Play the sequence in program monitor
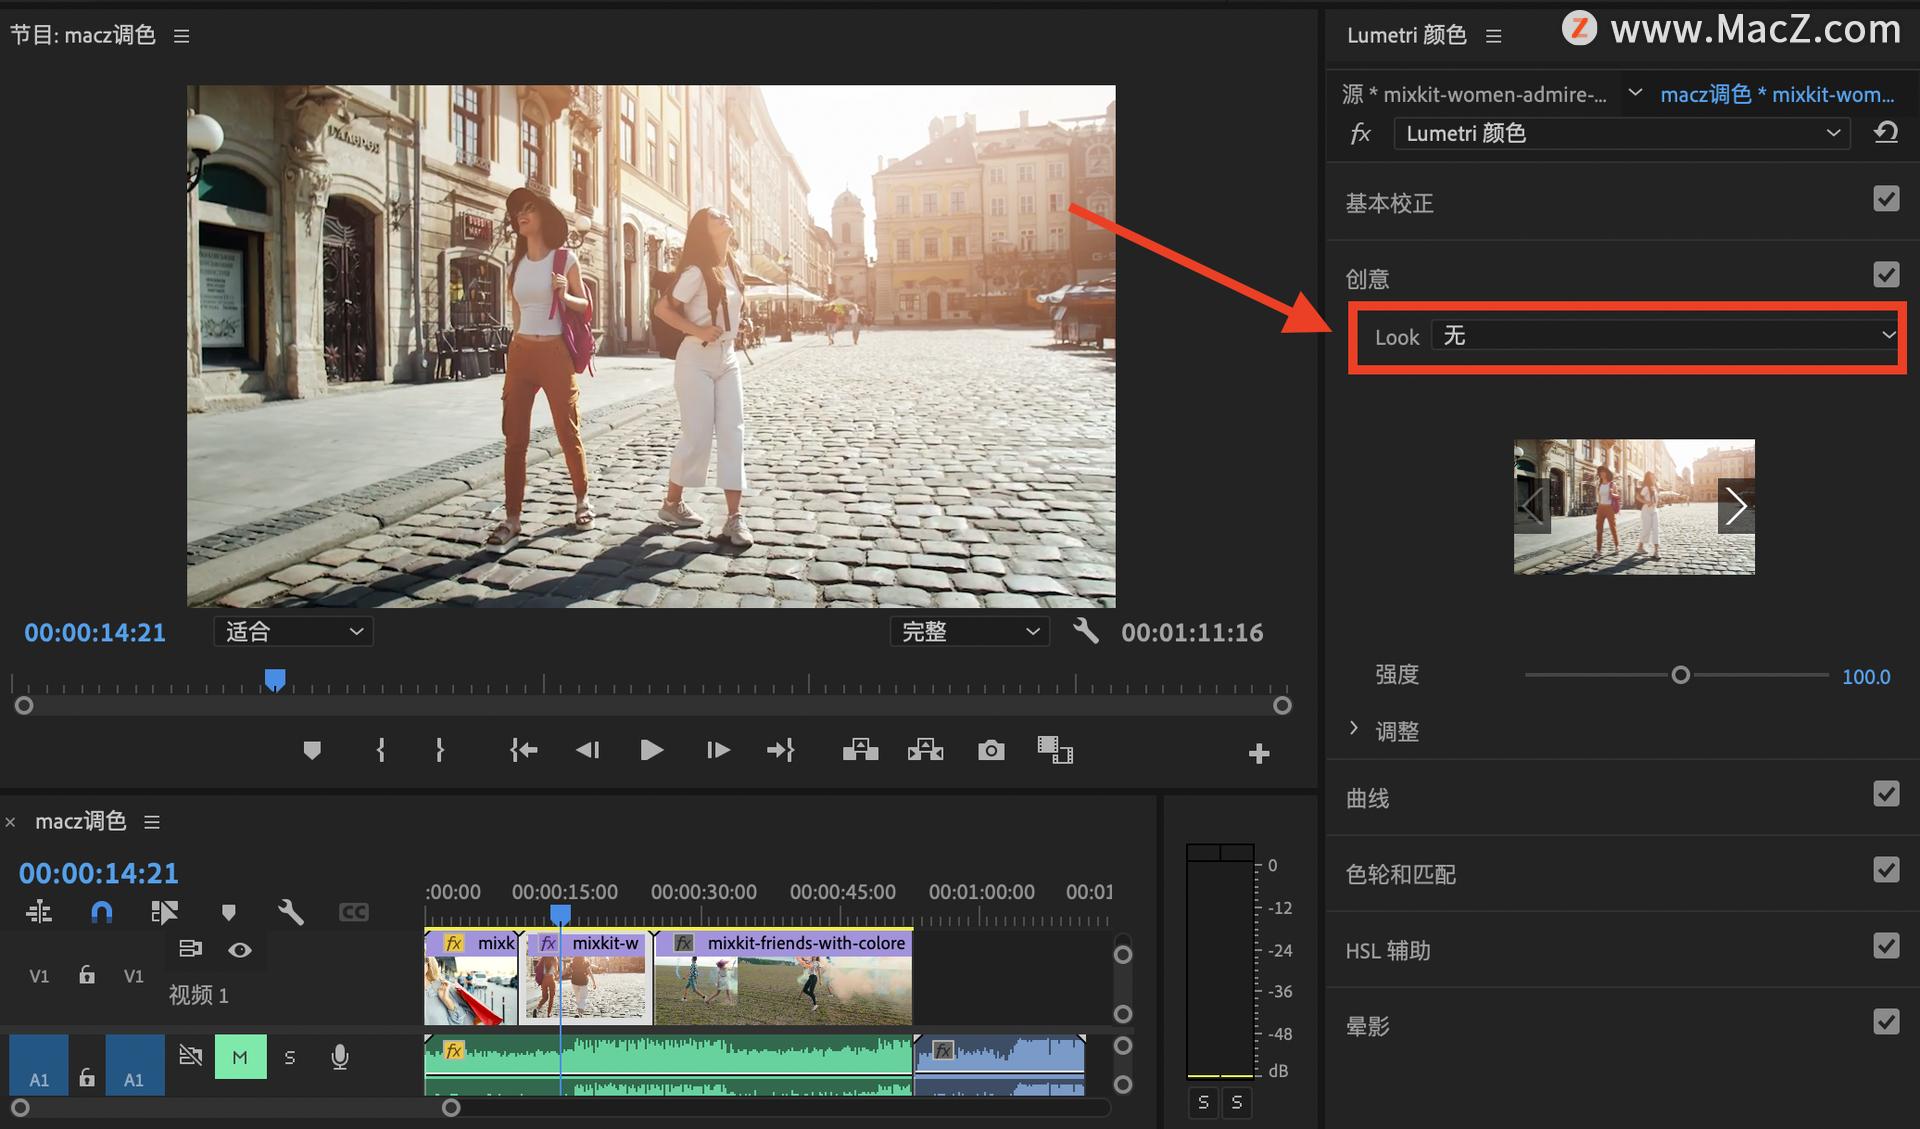Viewport: 1920px width, 1129px height. point(652,750)
